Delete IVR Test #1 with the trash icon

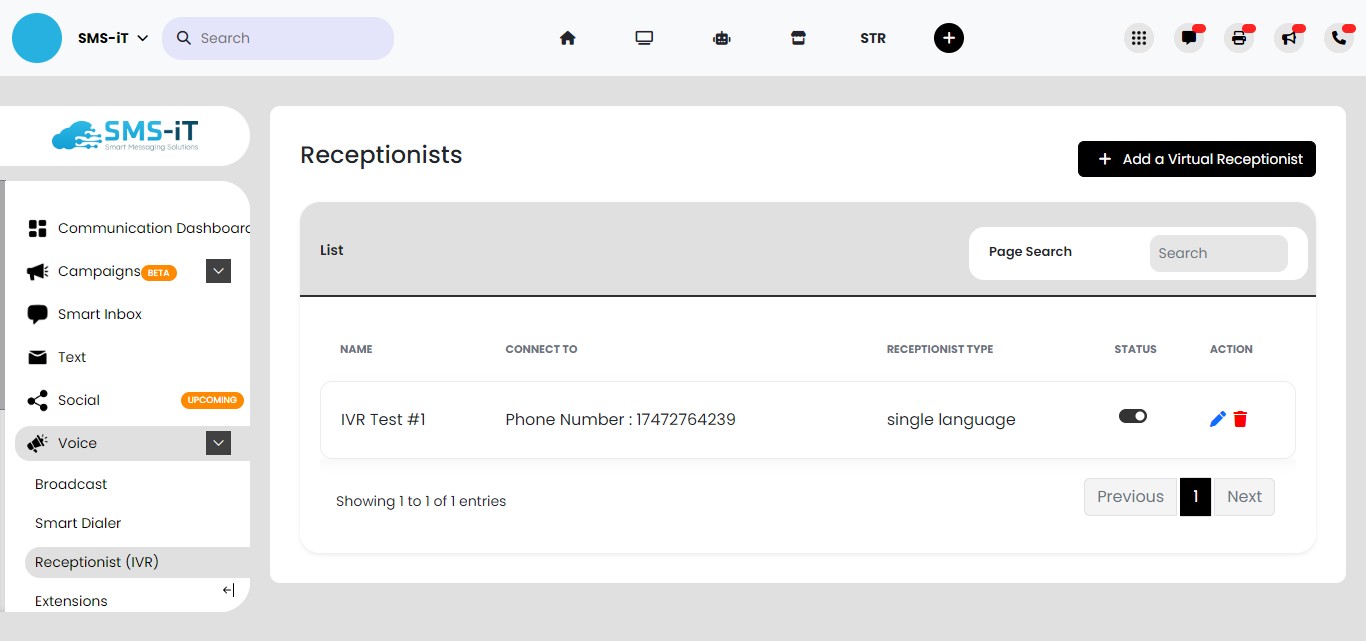point(1240,419)
